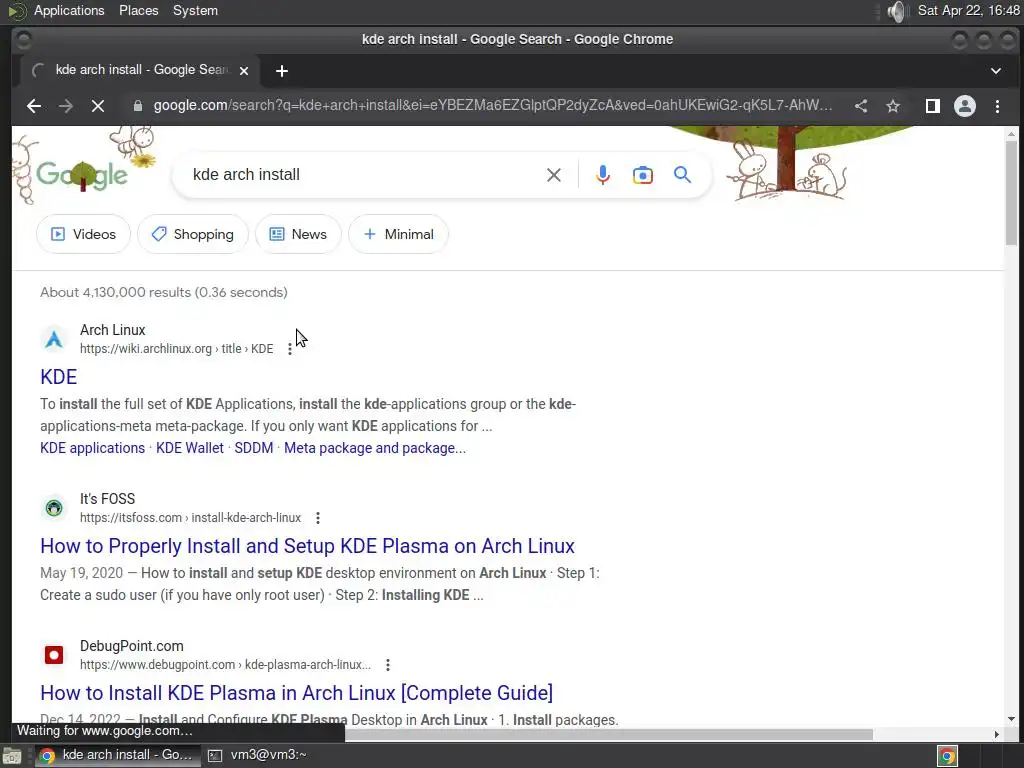
Task: Filter results by Videos
Action: 83,234
